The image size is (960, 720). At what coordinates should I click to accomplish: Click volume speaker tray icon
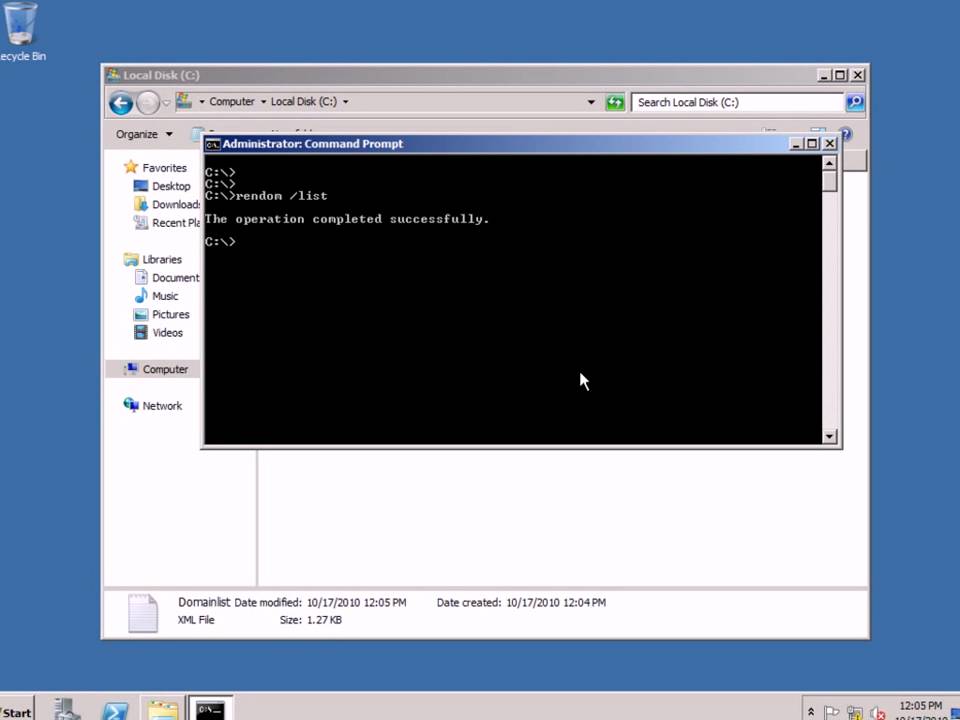point(877,713)
